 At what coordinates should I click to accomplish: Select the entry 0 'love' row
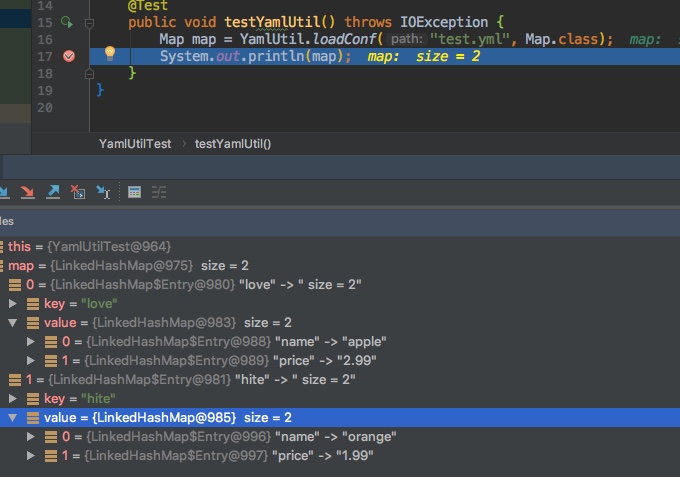click(340, 284)
